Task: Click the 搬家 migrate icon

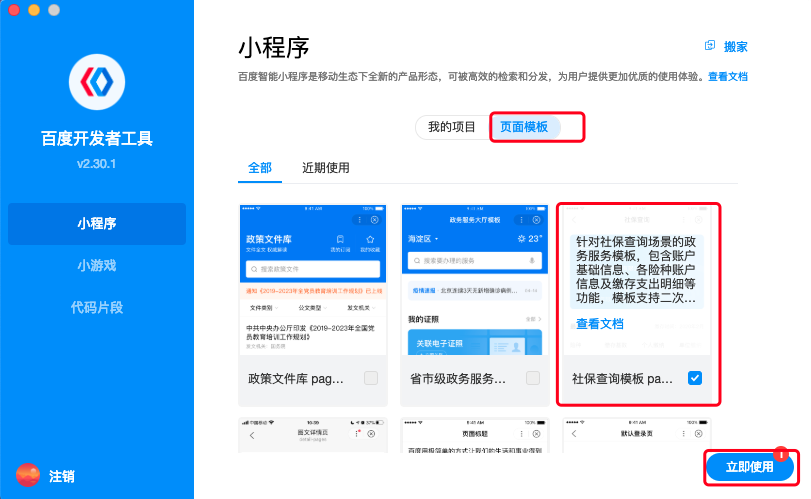Action: (710, 46)
